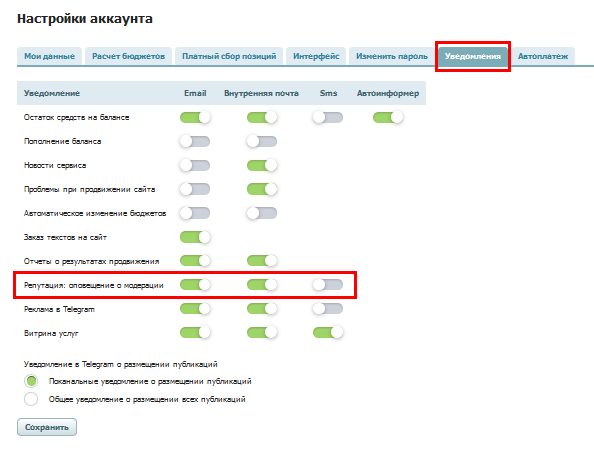Disable Внутренняя почта toggle for Новости сервиса
The height and width of the screenshot is (474, 594).
click(262, 165)
